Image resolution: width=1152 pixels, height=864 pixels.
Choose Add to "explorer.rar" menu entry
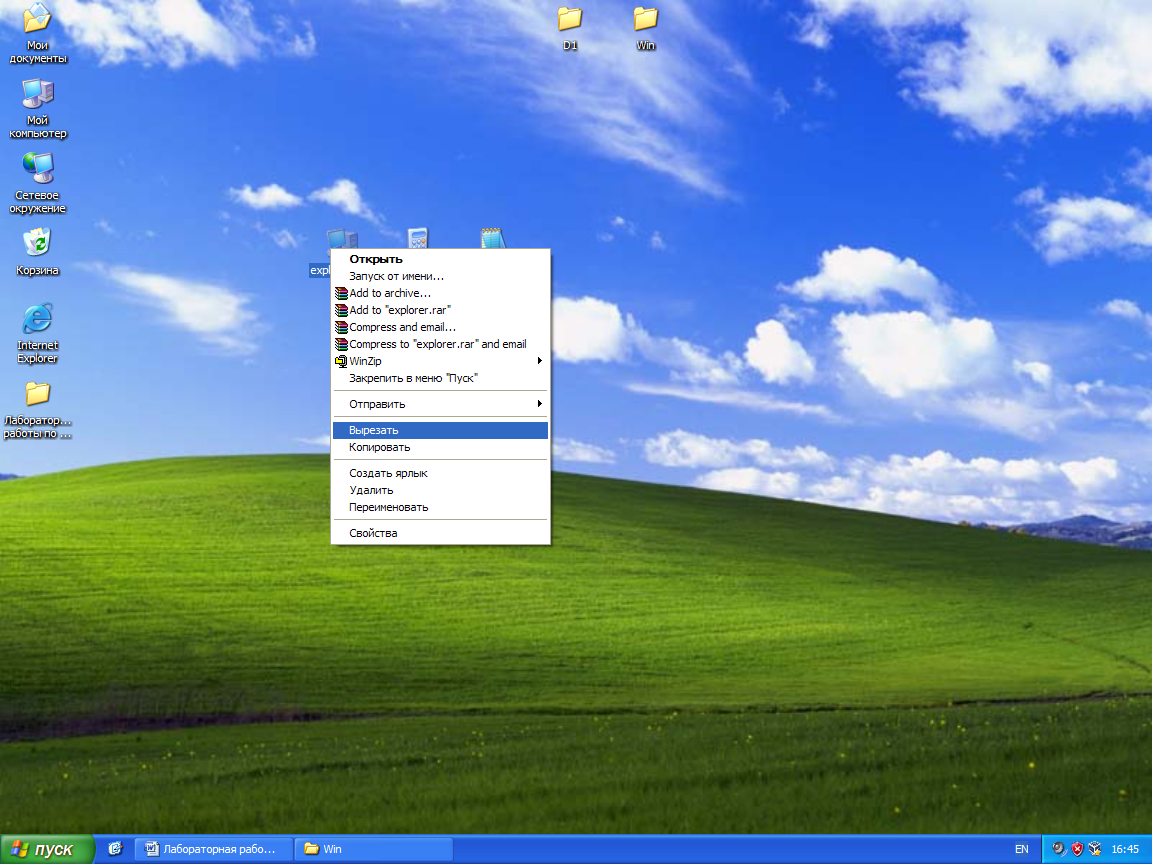(x=440, y=310)
